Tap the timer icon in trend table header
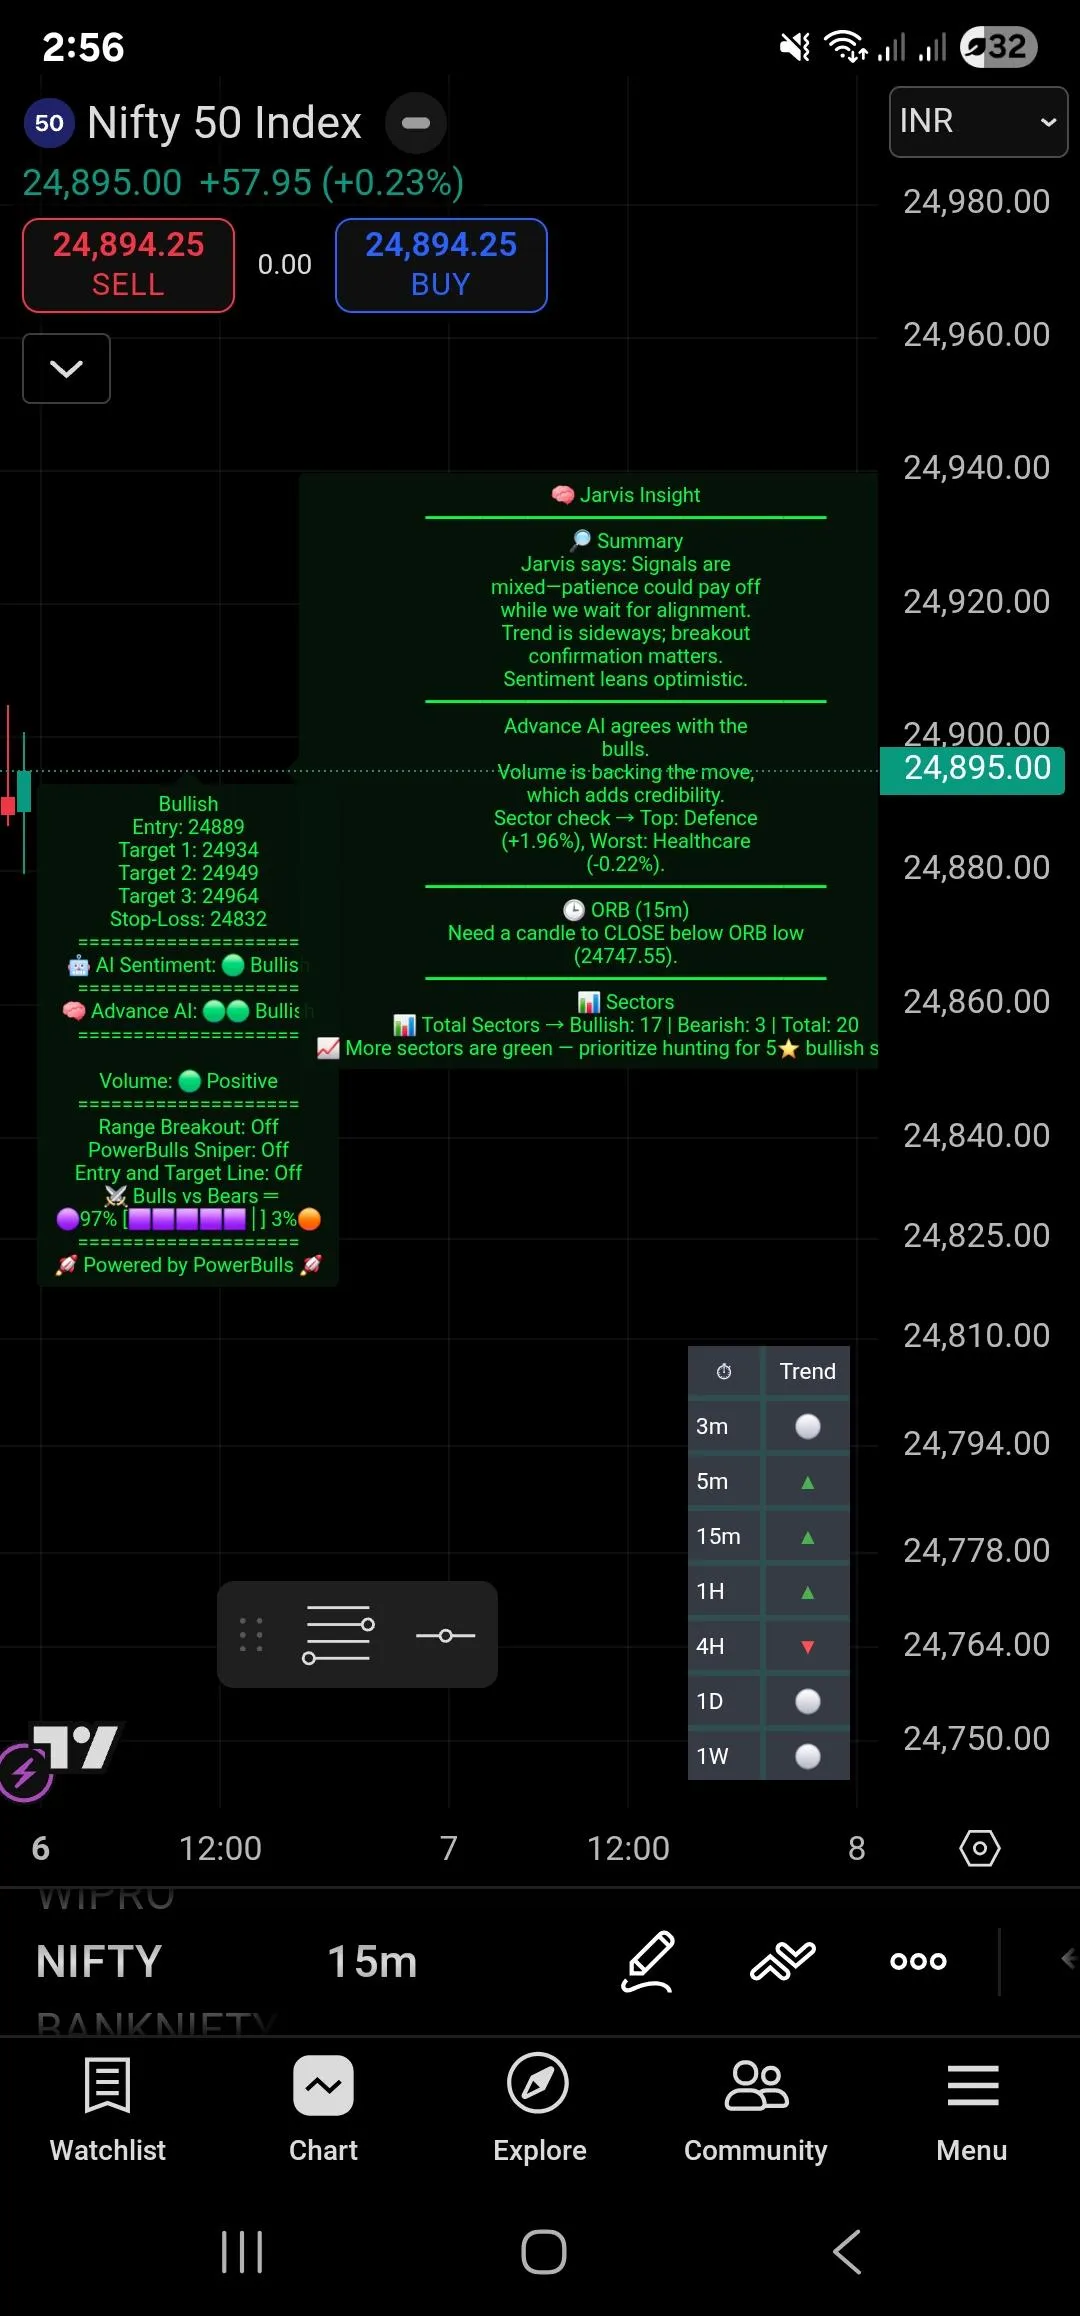The height and width of the screenshot is (2316, 1080). click(x=724, y=1371)
